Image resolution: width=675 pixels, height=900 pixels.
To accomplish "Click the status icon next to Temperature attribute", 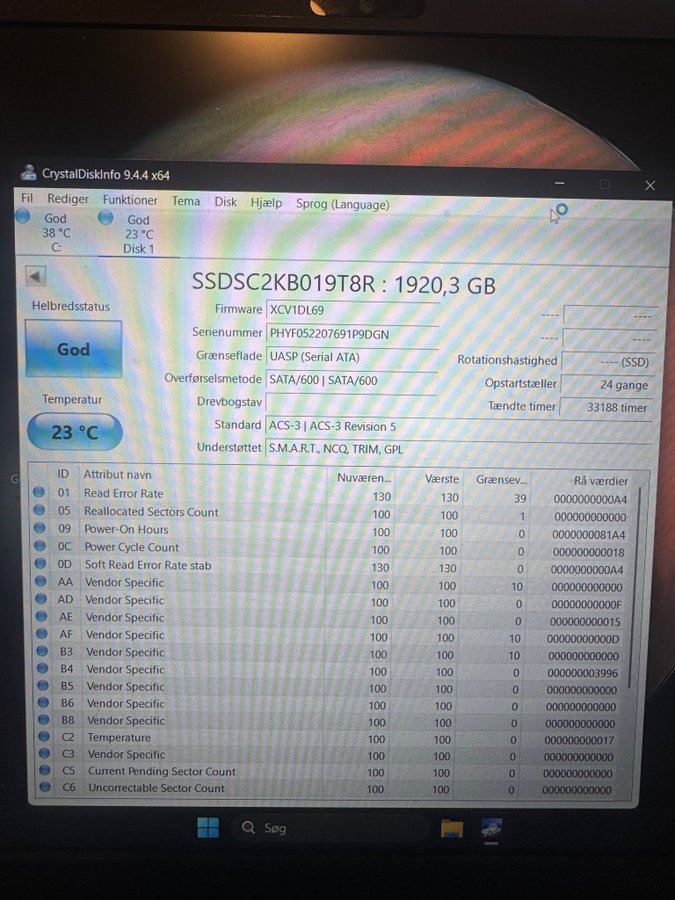I will pyautogui.click(x=41, y=737).
